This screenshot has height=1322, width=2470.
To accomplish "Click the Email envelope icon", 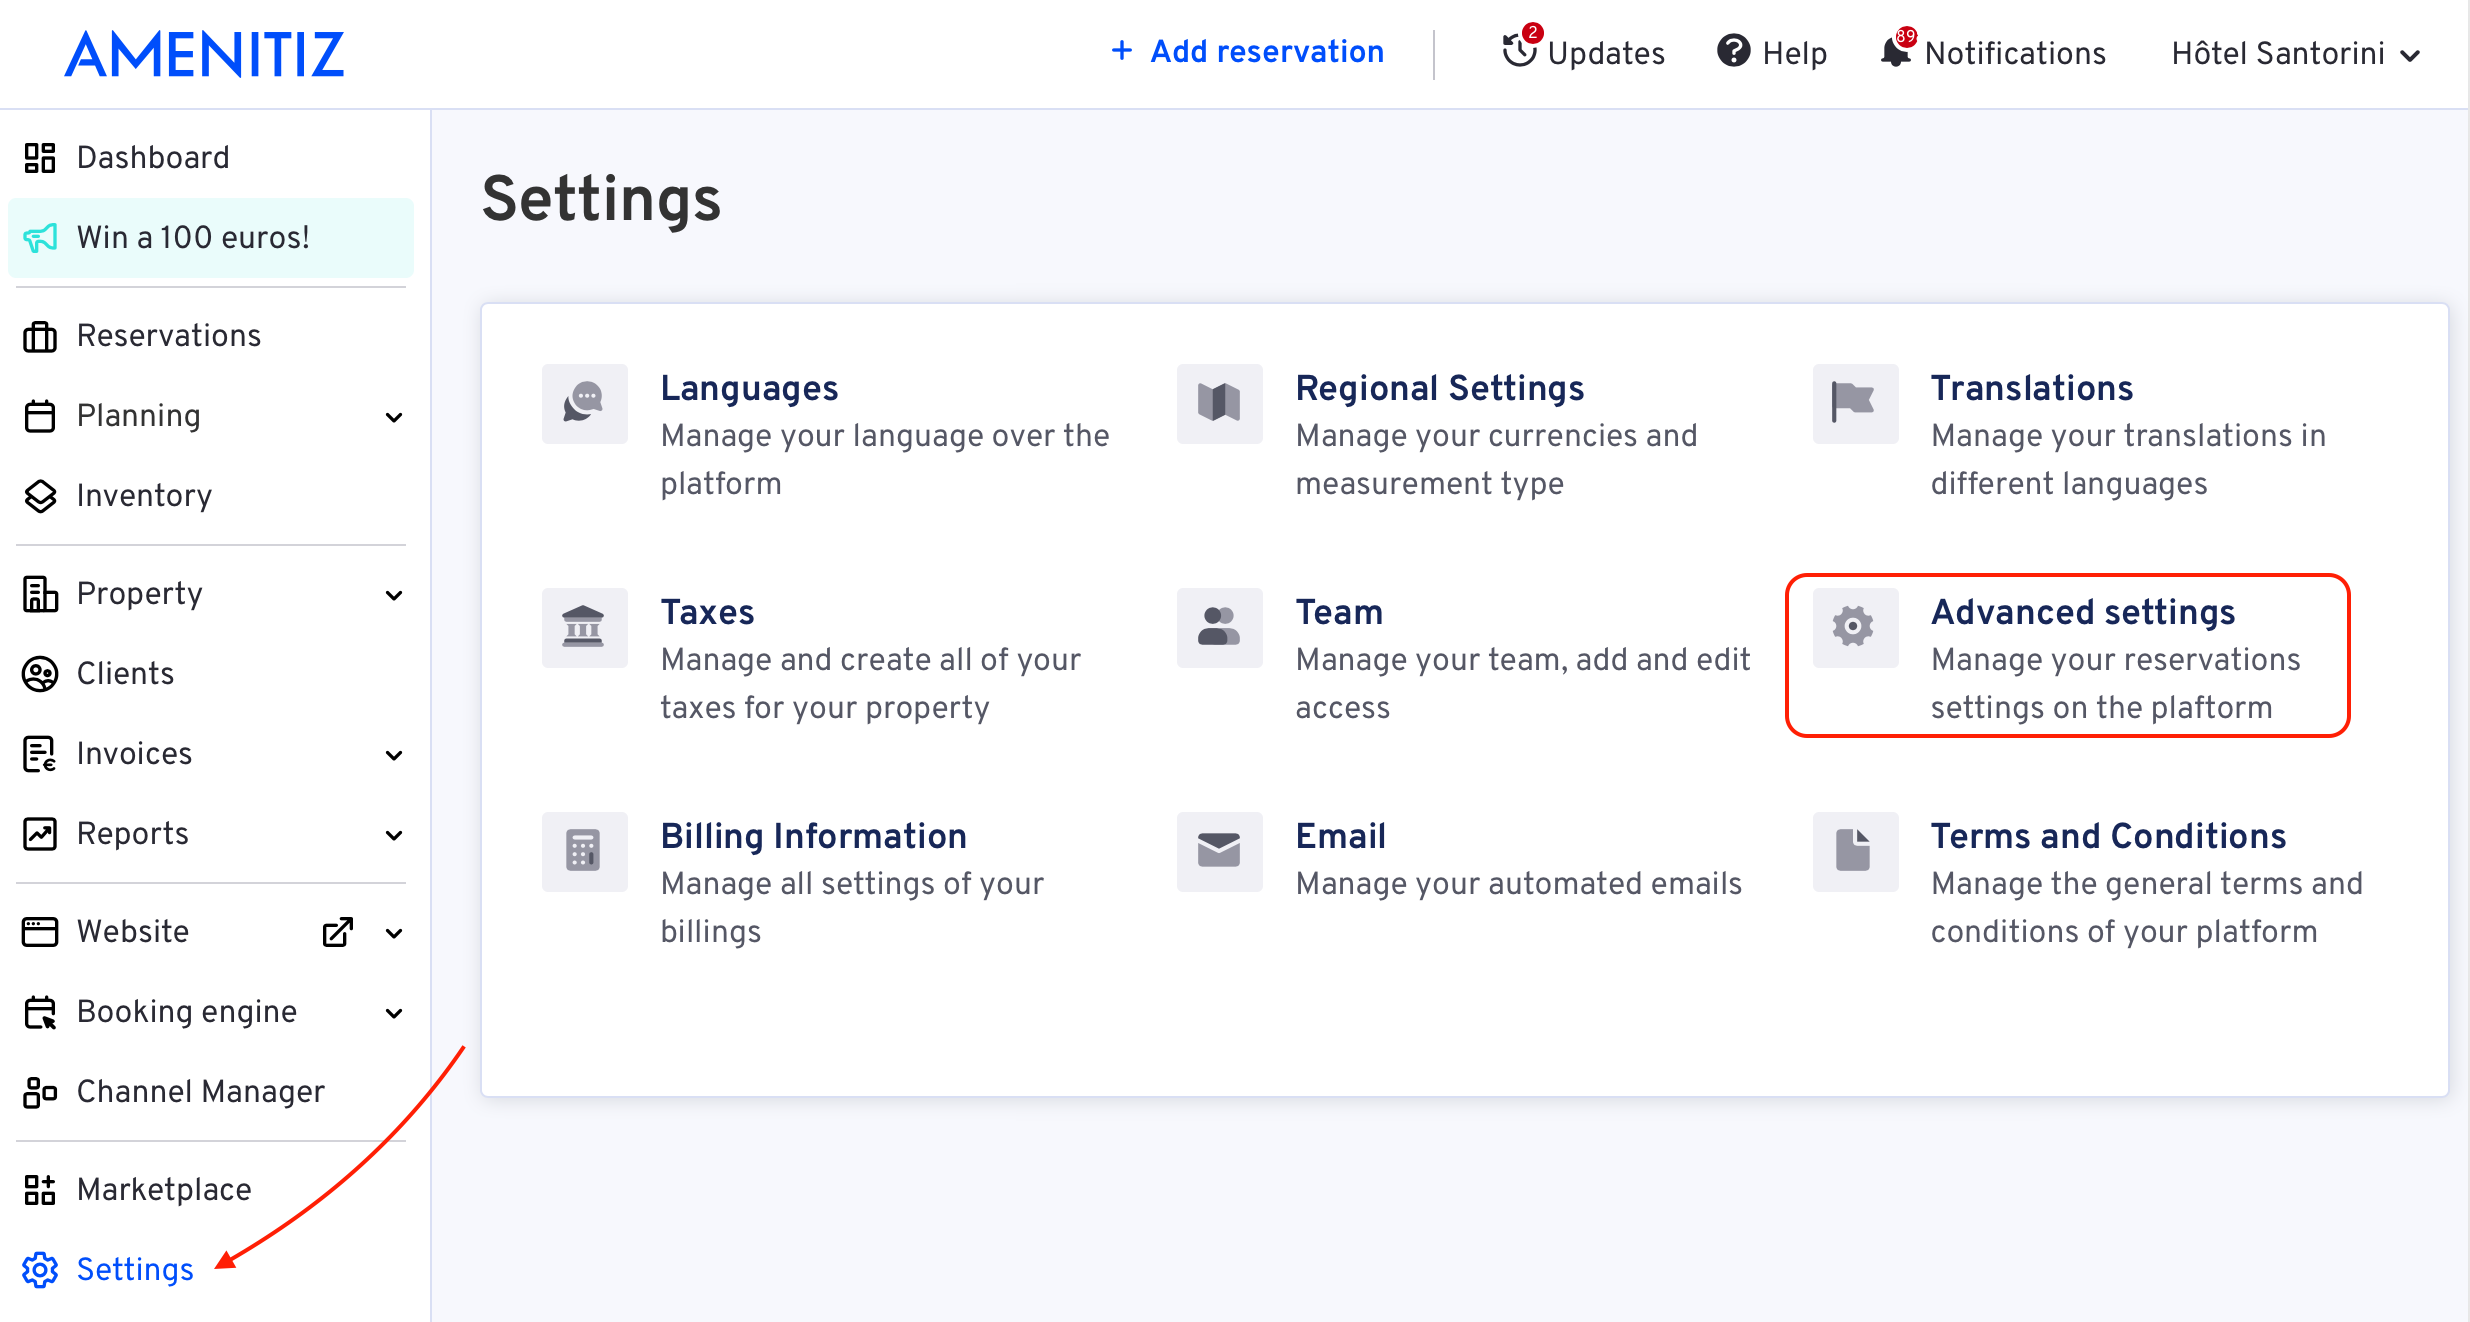I will 1219,851.
